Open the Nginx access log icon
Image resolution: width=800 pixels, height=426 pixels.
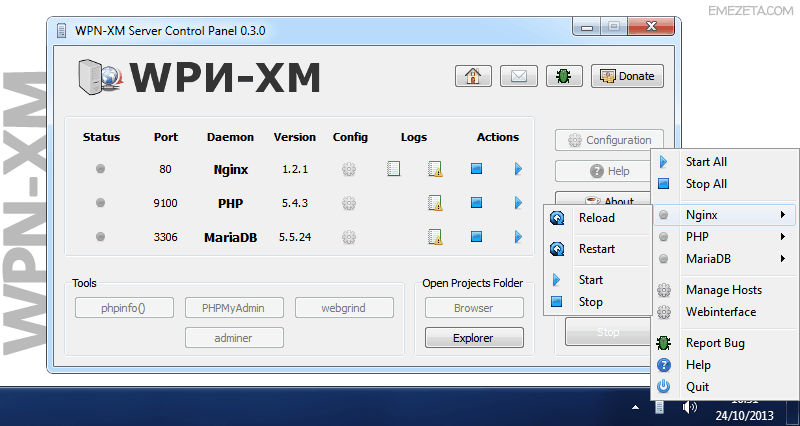pyautogui.click(x=393, y=168)
